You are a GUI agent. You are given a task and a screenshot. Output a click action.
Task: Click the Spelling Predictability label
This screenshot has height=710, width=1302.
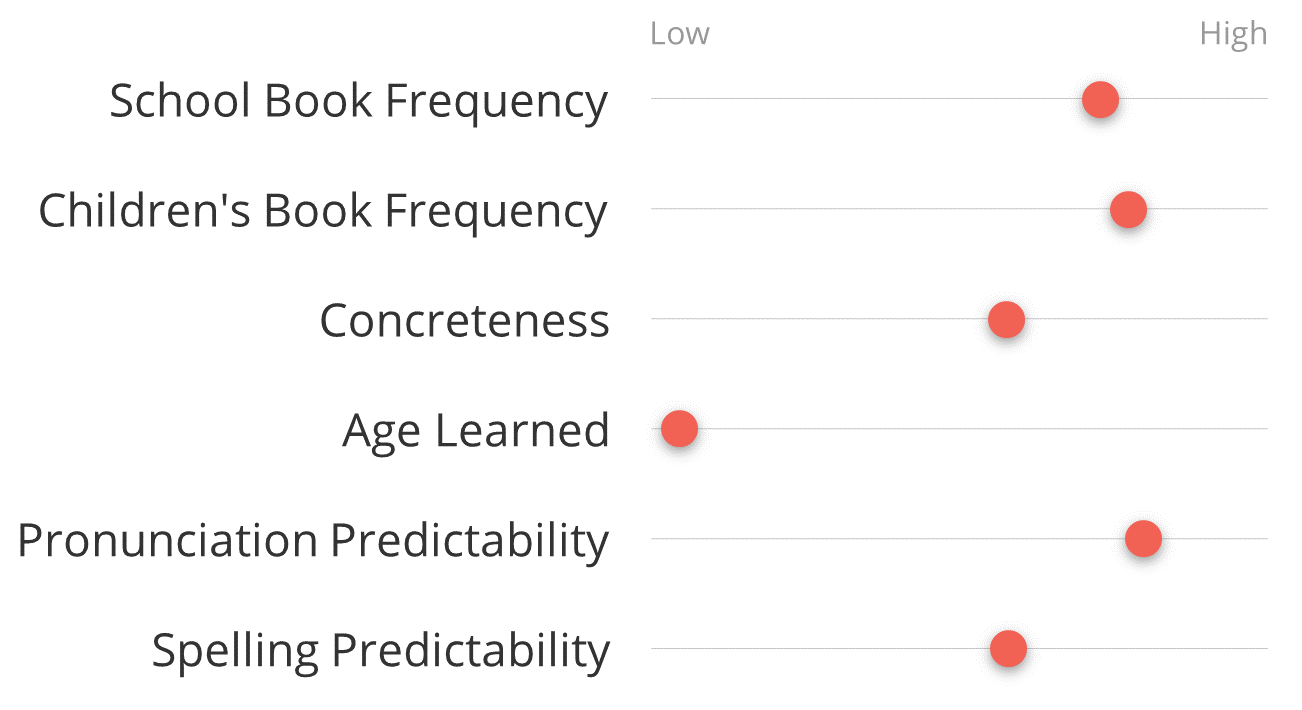[380, 652]
